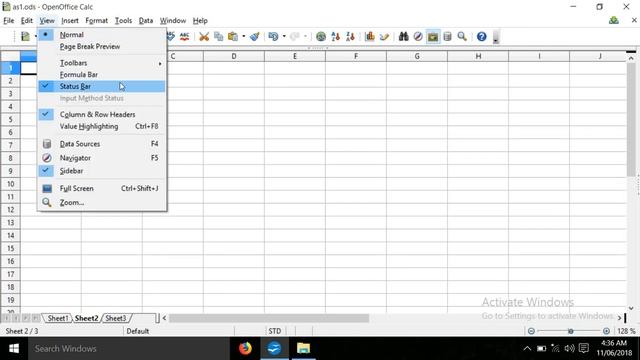Insert a chart via Chart icon
Screen dimensions: 640x360
[x=370, y=37]
